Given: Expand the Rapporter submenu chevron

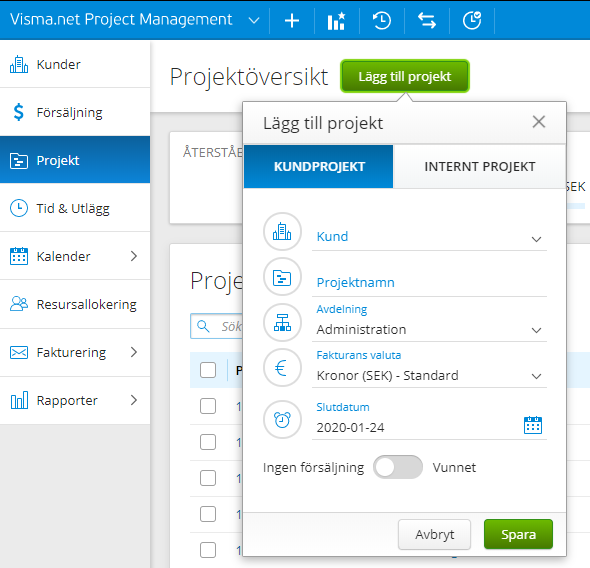Looking at the screenshot, I should coord(134,400).
